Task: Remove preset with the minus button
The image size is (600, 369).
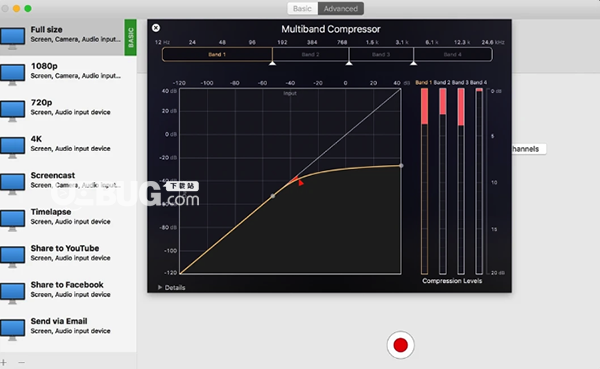Action: click(x=21, y=362)
